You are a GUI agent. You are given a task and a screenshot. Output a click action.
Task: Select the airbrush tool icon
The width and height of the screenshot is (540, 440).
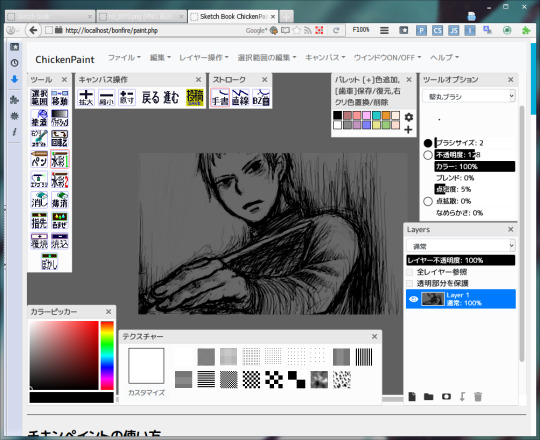pyautogui.click(x=39, y=180)
